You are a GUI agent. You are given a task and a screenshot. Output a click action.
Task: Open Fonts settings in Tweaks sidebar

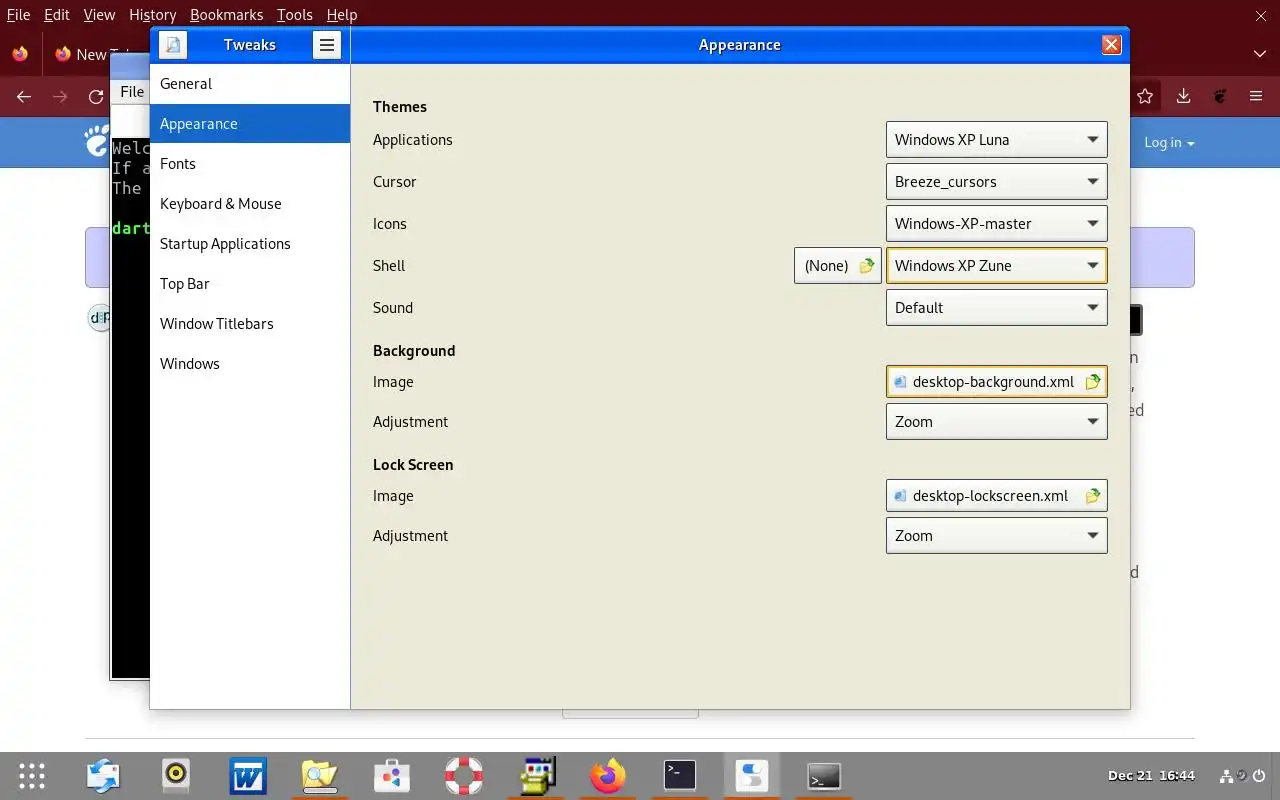point(250,164)
